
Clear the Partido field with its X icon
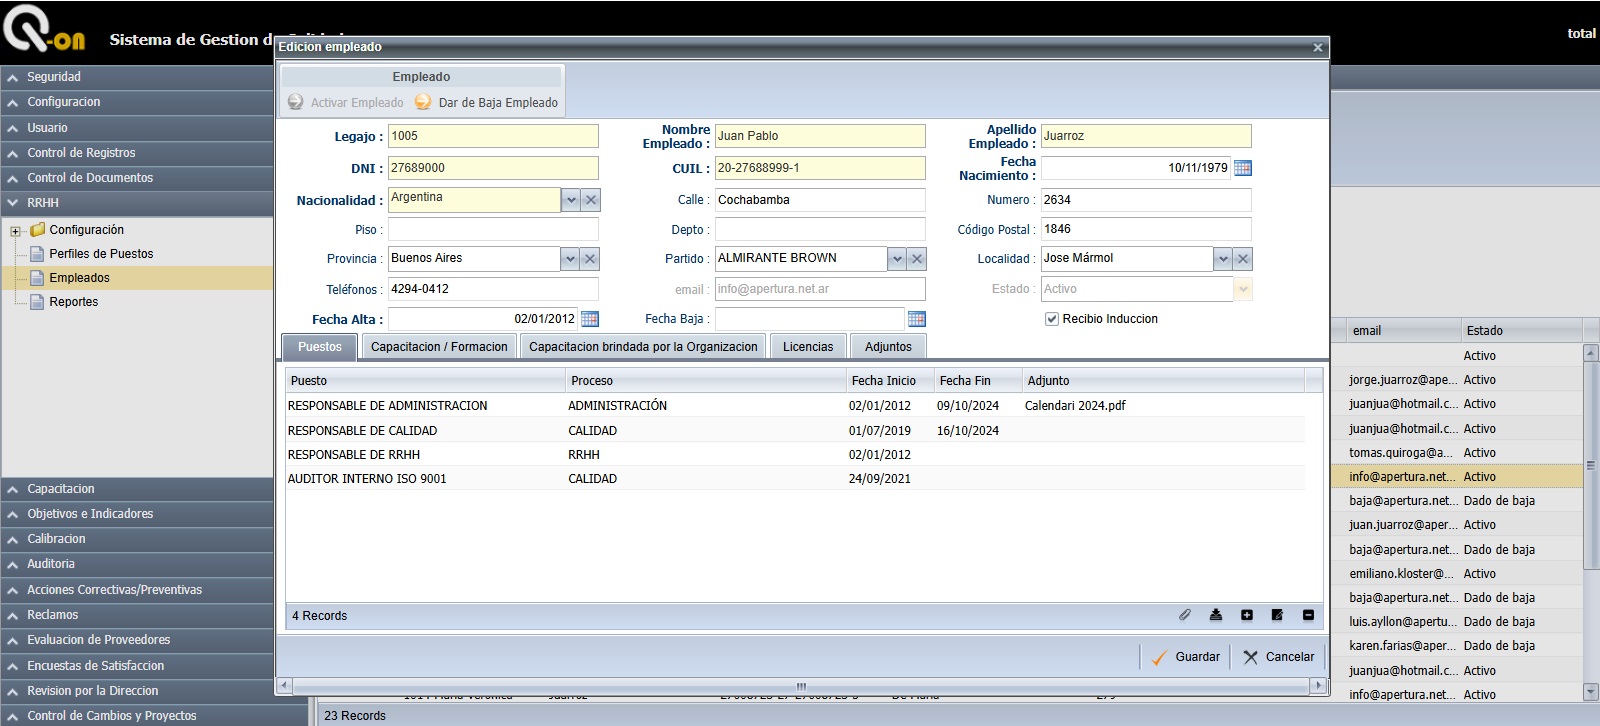(x=917, y=259)
